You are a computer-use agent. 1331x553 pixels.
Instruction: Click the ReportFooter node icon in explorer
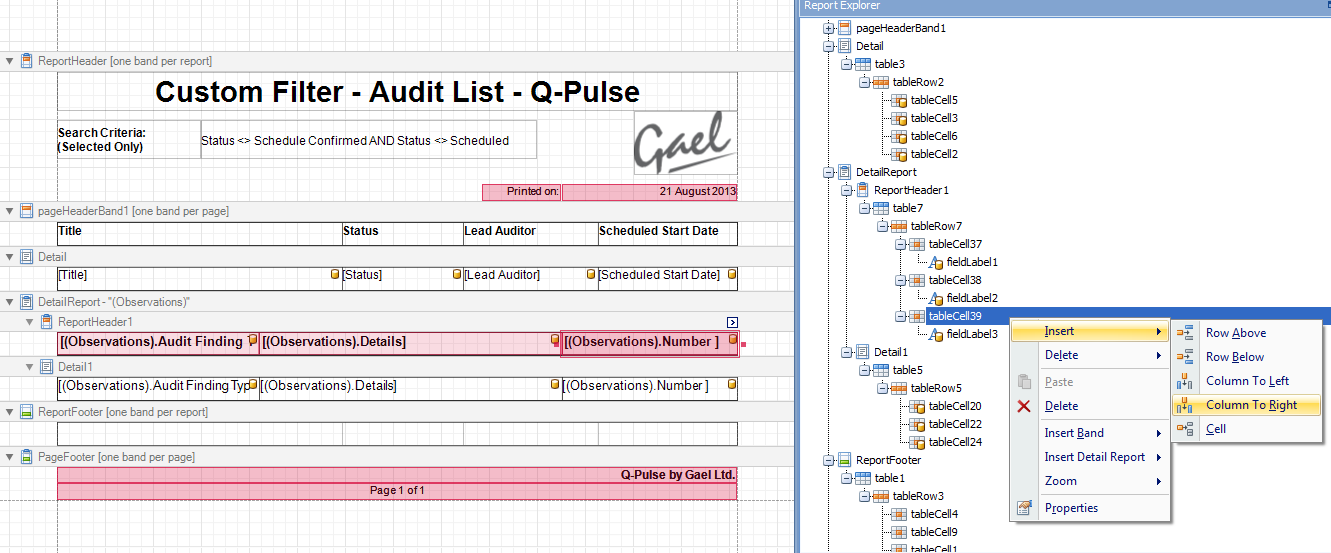pos(845,460)
